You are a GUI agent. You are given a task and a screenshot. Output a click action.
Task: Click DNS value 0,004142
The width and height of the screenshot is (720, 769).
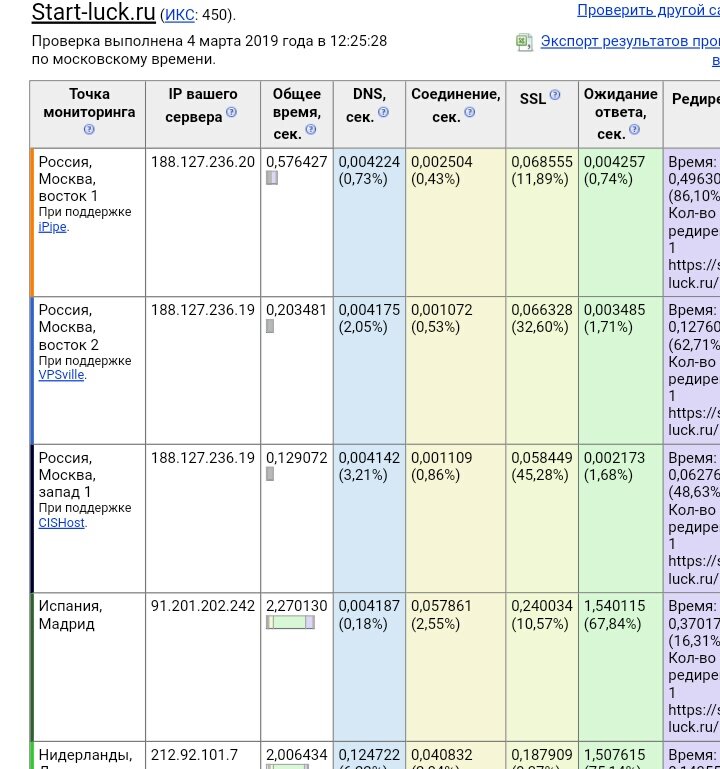tap(369, 458)
